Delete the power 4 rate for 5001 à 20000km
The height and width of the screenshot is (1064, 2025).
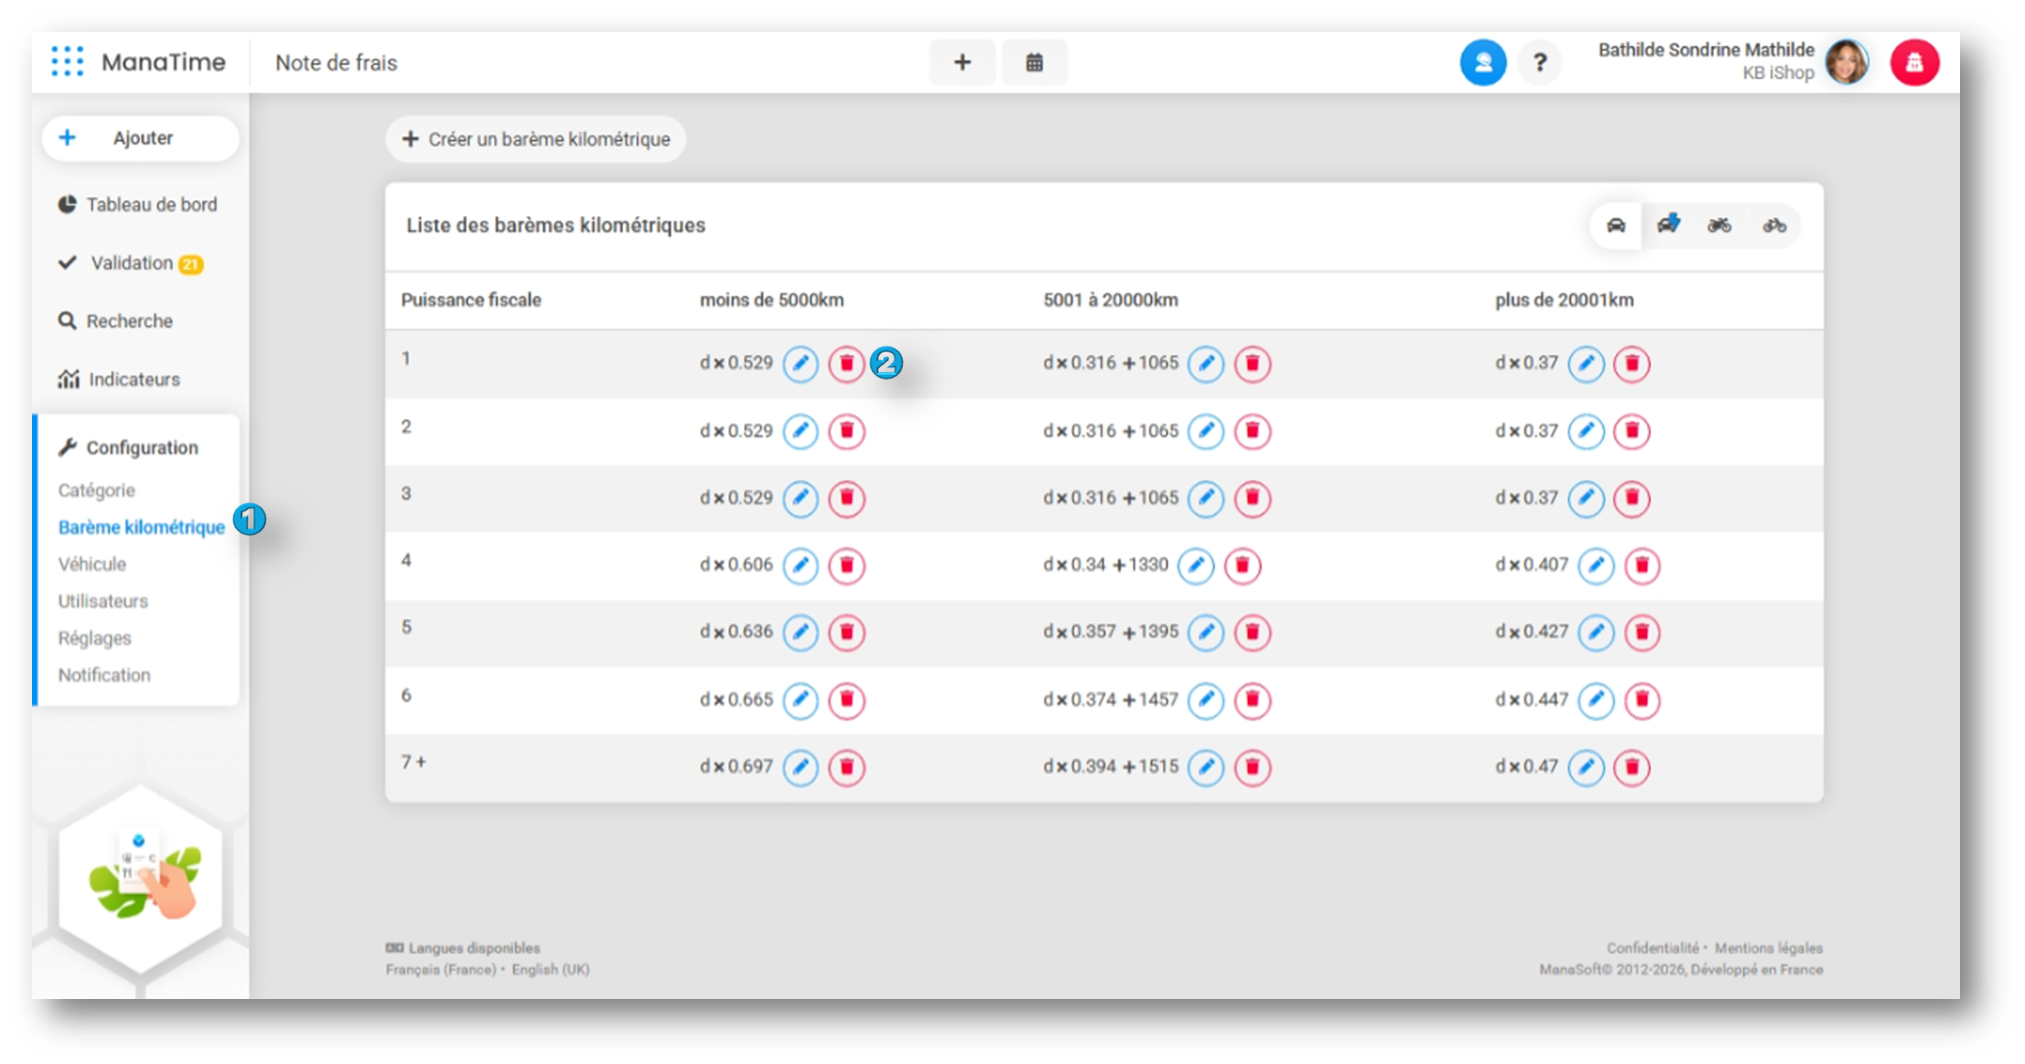[x=1242, y=566]
